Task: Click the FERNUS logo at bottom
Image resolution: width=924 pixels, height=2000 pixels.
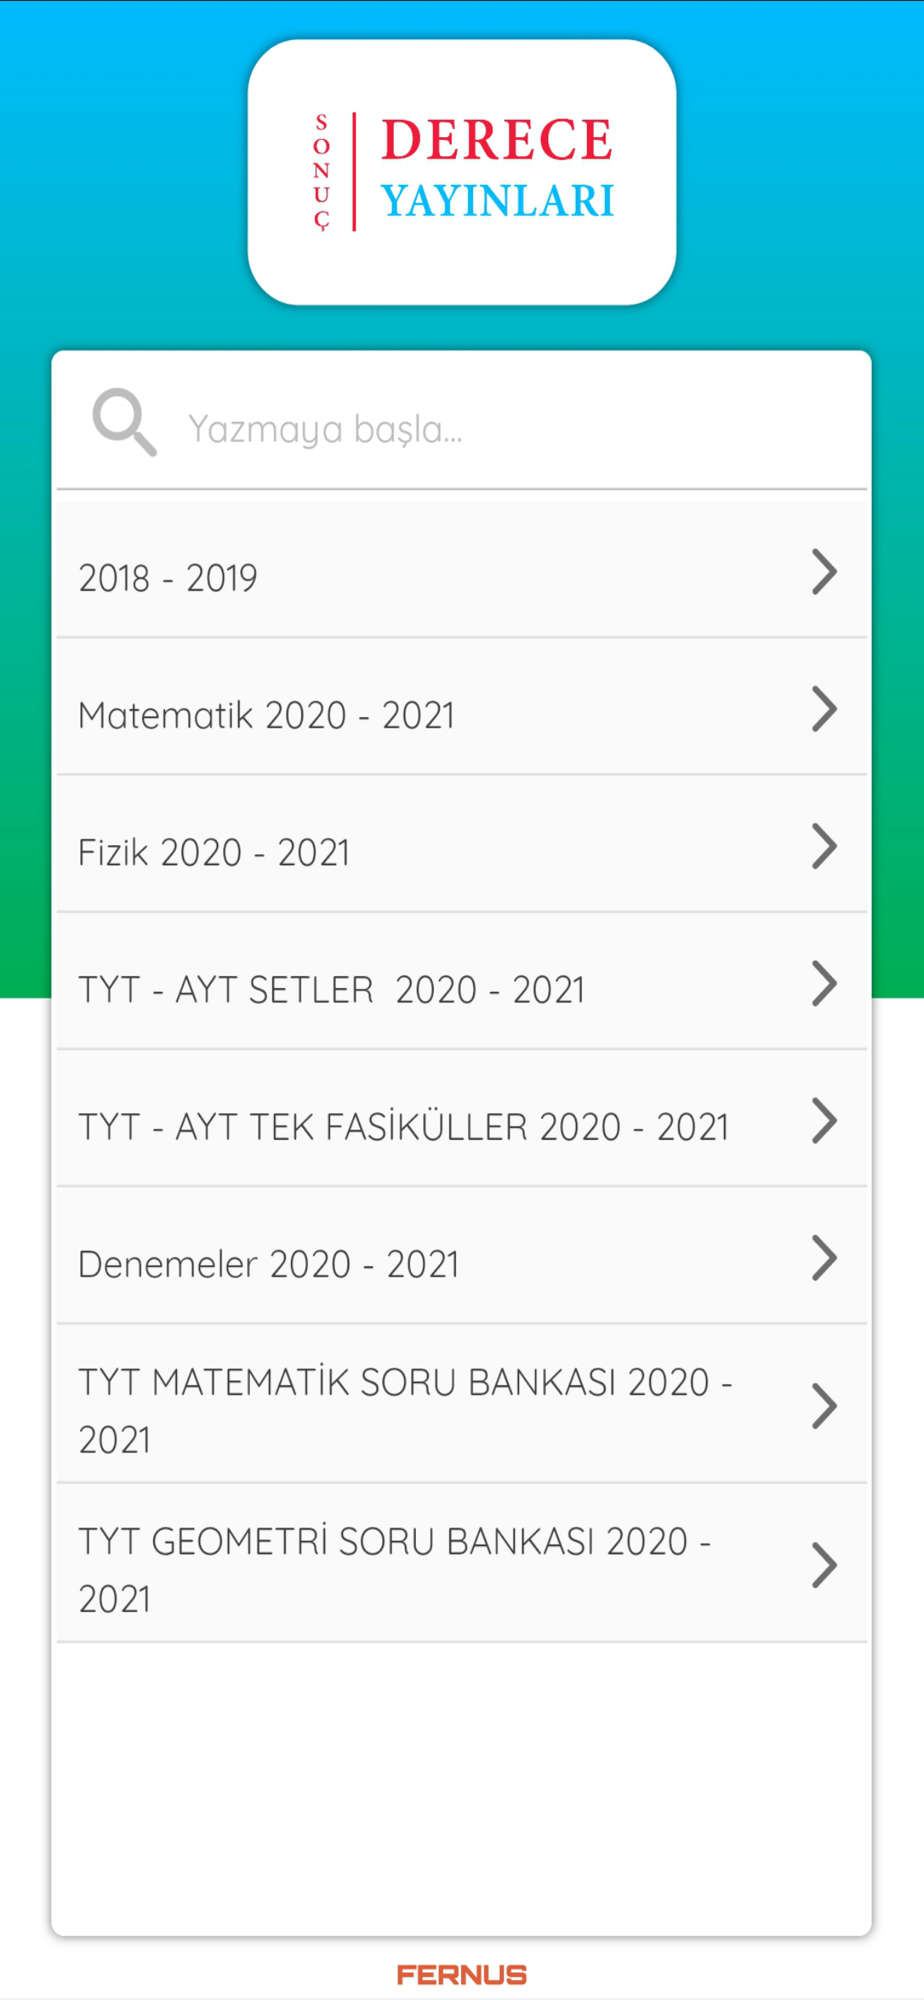Action: tap(462, 1975)
